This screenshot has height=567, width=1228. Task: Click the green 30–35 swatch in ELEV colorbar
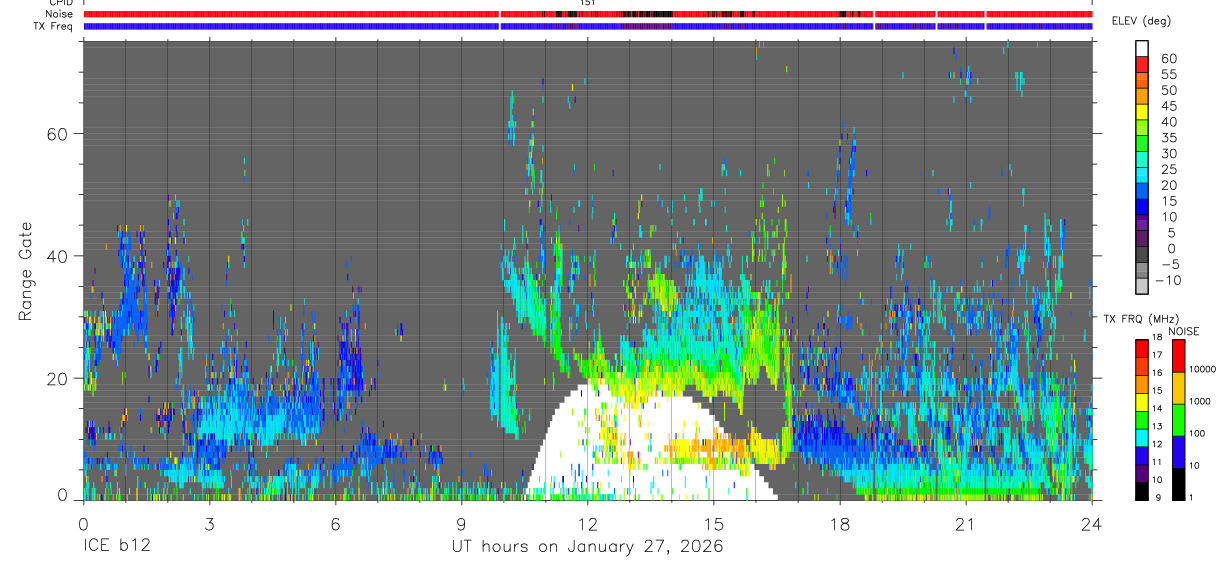coord(1142,144)
